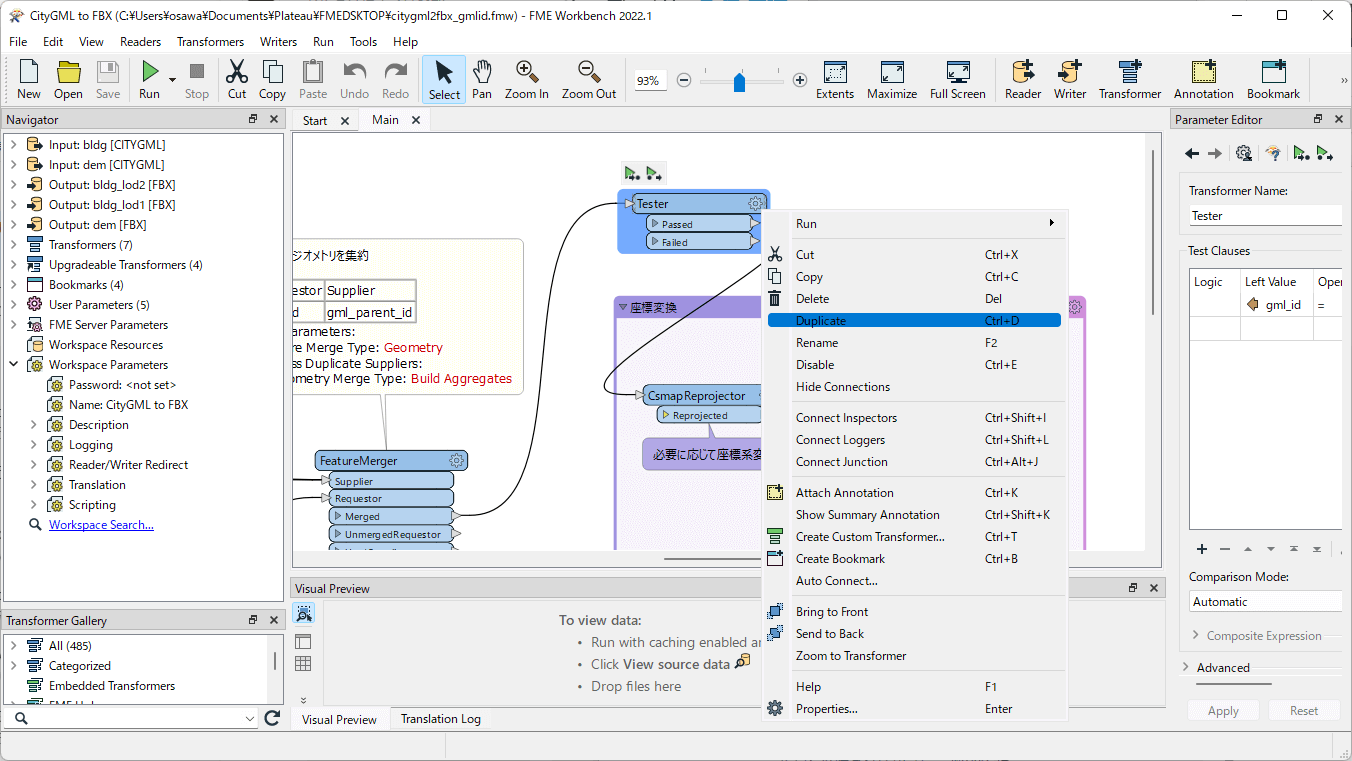Expand the Input: bldg [CITYGML] node
1352x761 pixels.
[x=13, y=145]
